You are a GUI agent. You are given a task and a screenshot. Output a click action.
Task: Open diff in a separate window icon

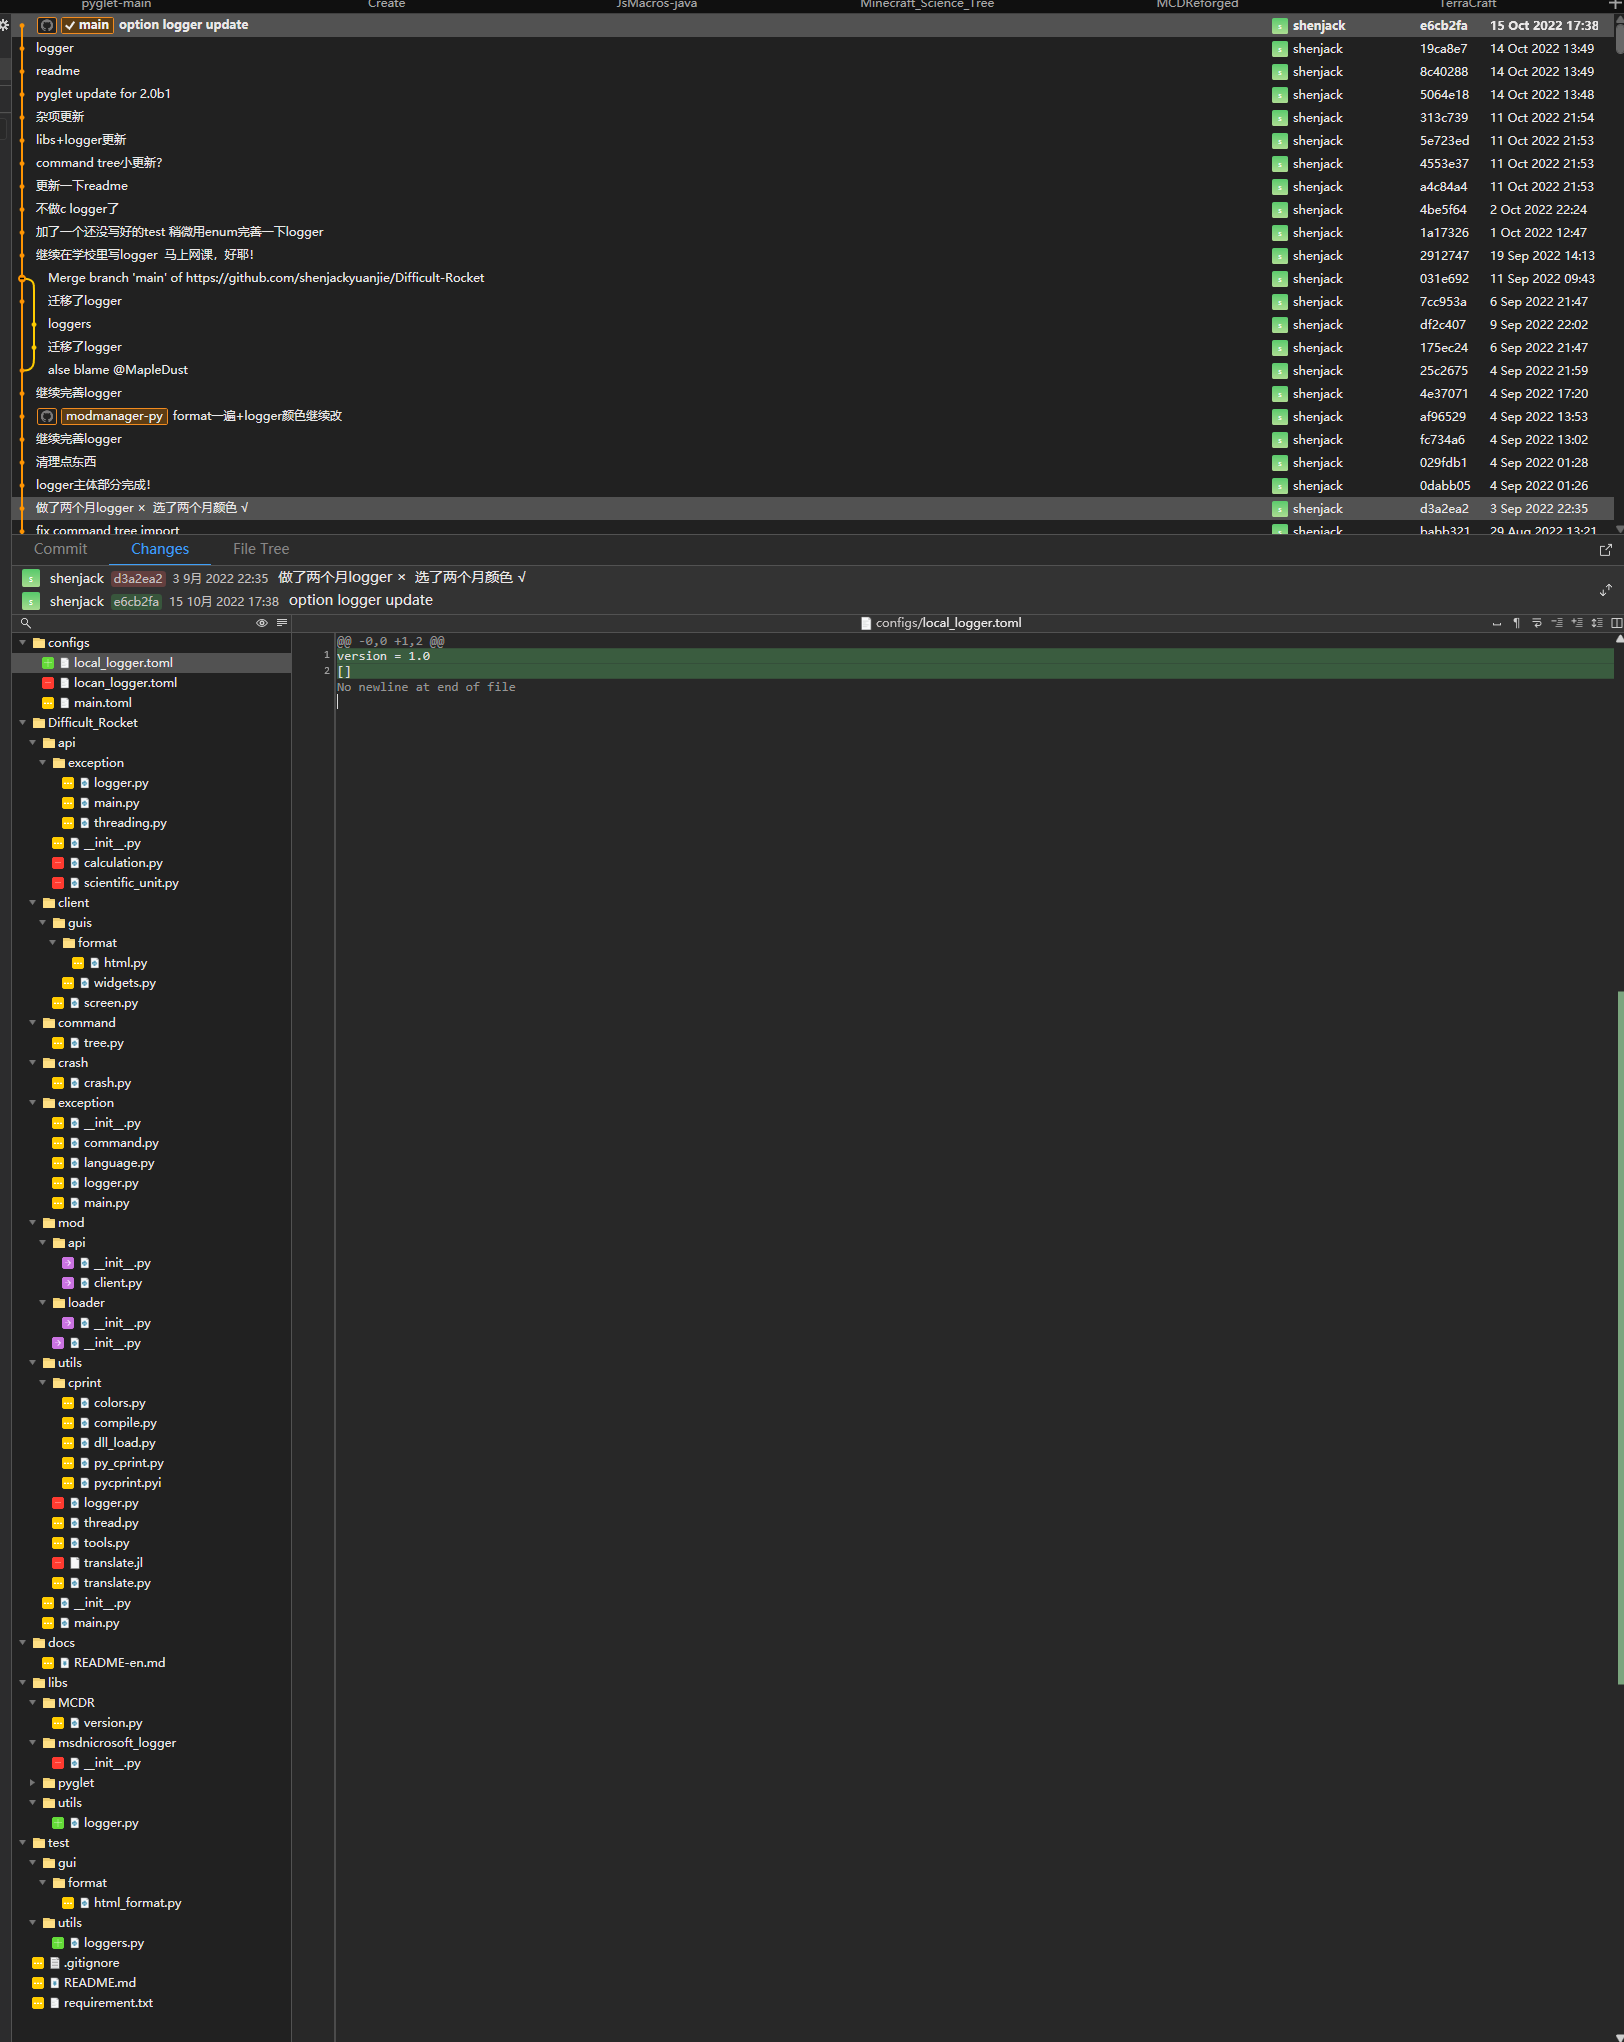[1606, 550]
